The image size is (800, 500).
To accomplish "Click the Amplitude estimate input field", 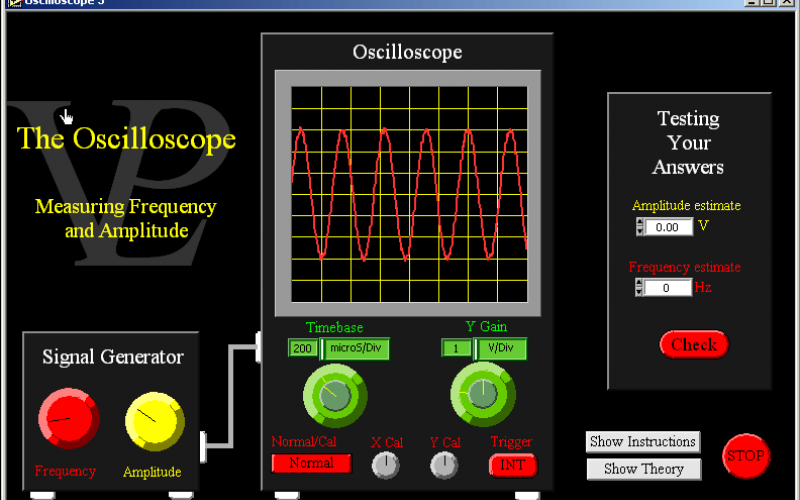I will (x=668, y=227).
